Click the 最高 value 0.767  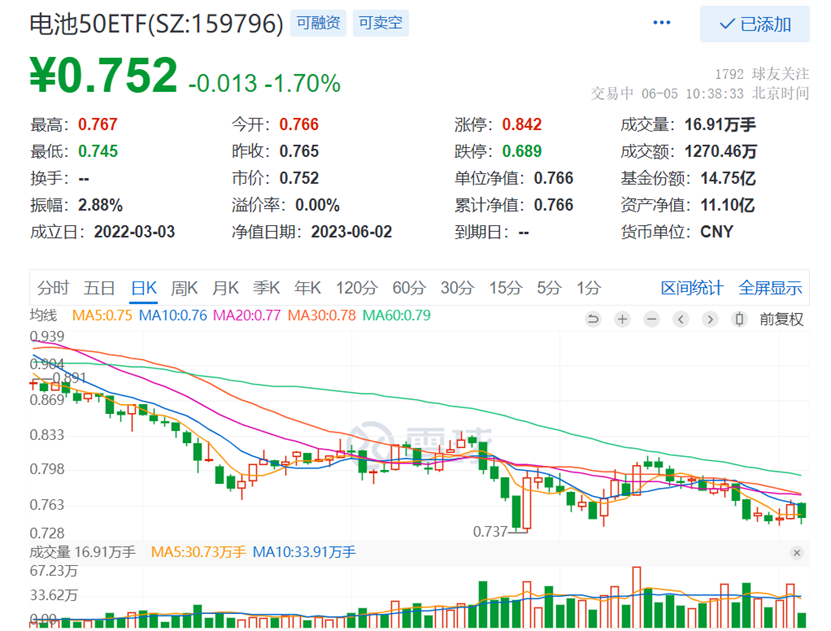click(x=98, y=125)
